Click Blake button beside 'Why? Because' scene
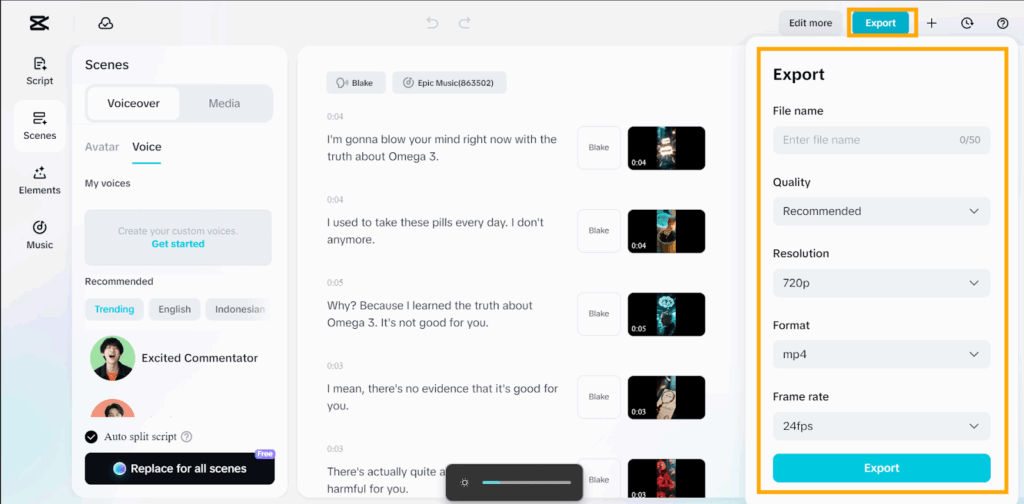The height and width of the screenshot is (504, 1024). pos(599,313)
